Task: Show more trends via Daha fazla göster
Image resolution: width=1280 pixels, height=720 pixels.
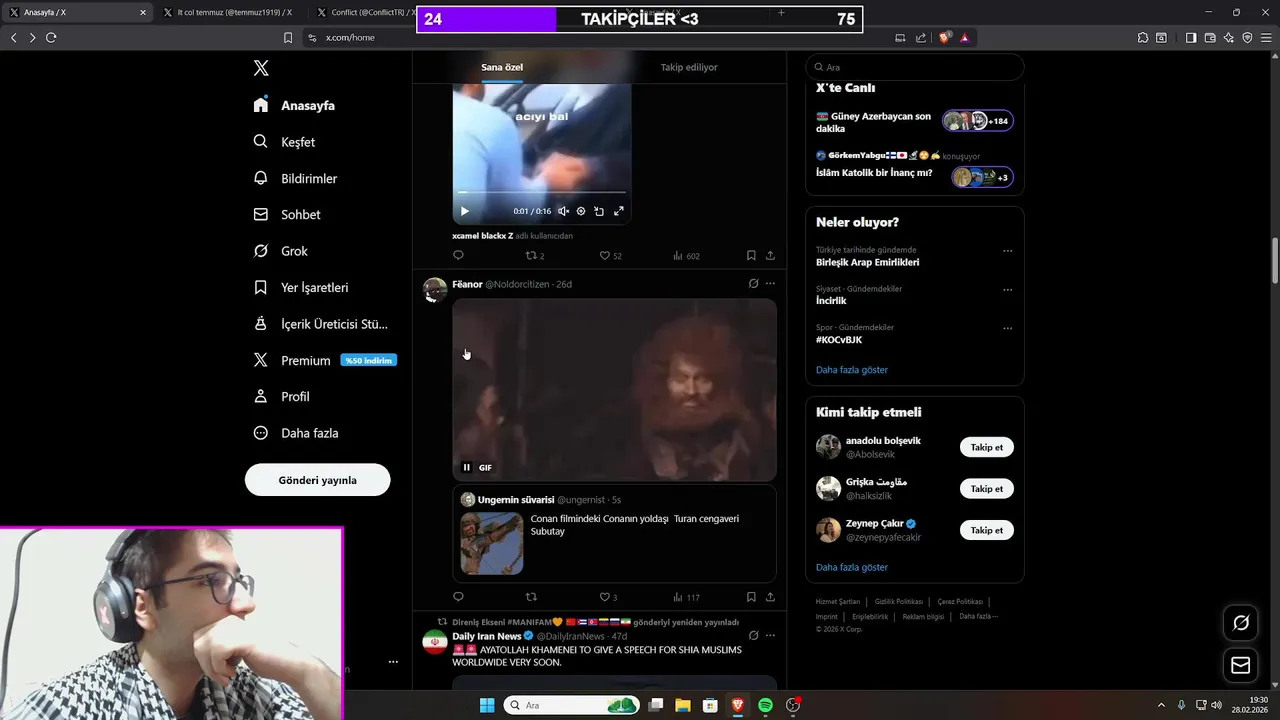Action: tap(852, 370)
